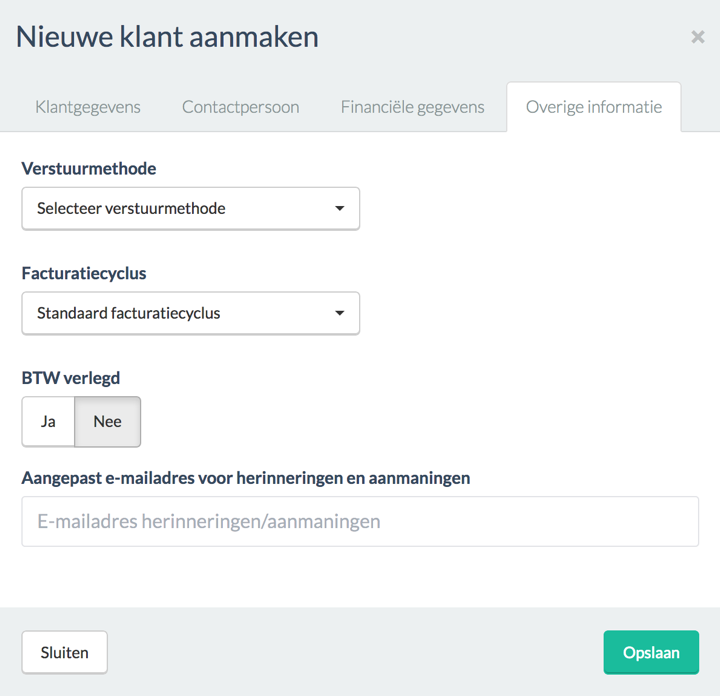Click the 'Aangepast e-mailadres' field label

246,478
